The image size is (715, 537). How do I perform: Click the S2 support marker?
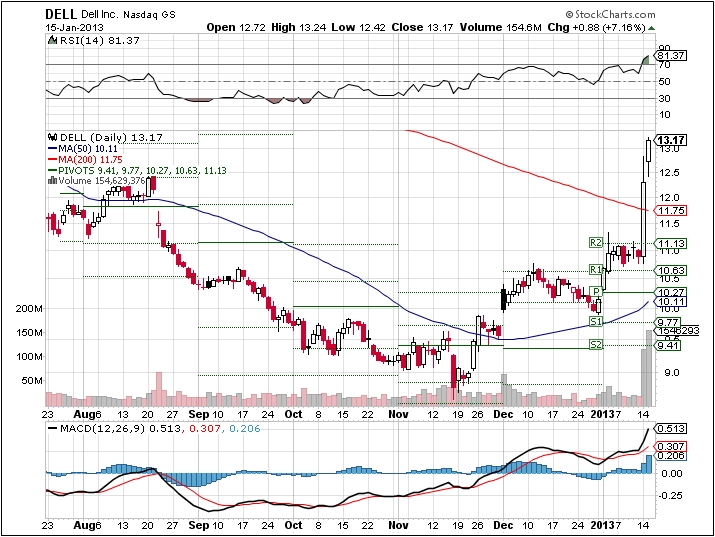[x=596, y=345]
